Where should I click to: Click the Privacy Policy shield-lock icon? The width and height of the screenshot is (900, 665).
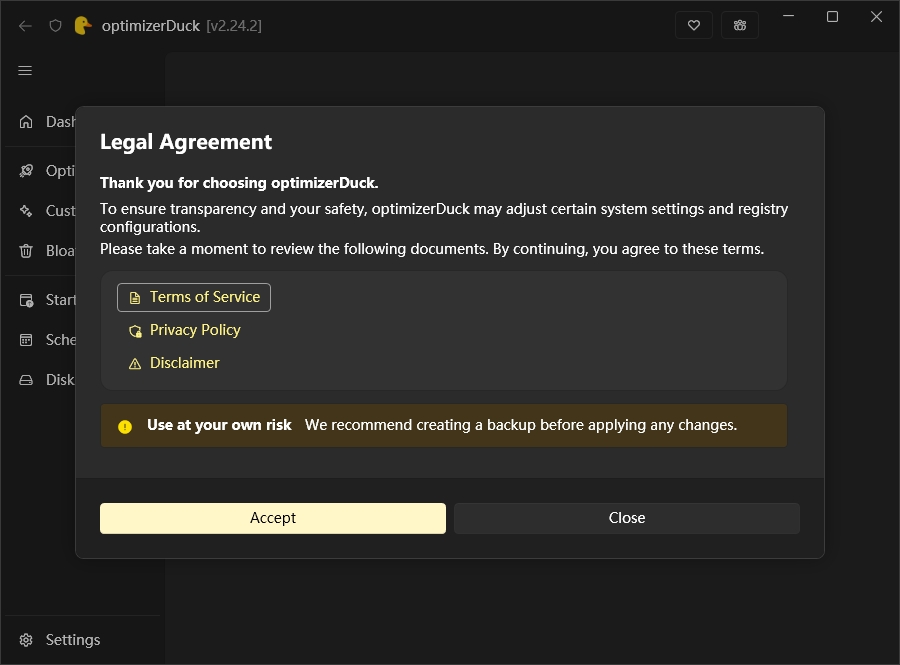click(x=135, y=331)
